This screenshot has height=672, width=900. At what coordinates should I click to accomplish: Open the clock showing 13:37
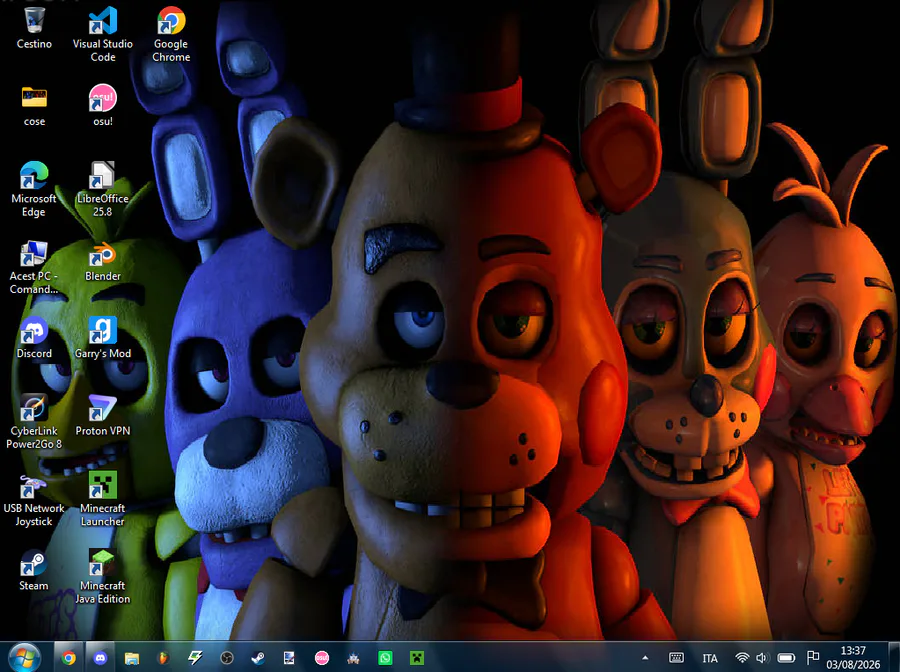click(853, 658)
